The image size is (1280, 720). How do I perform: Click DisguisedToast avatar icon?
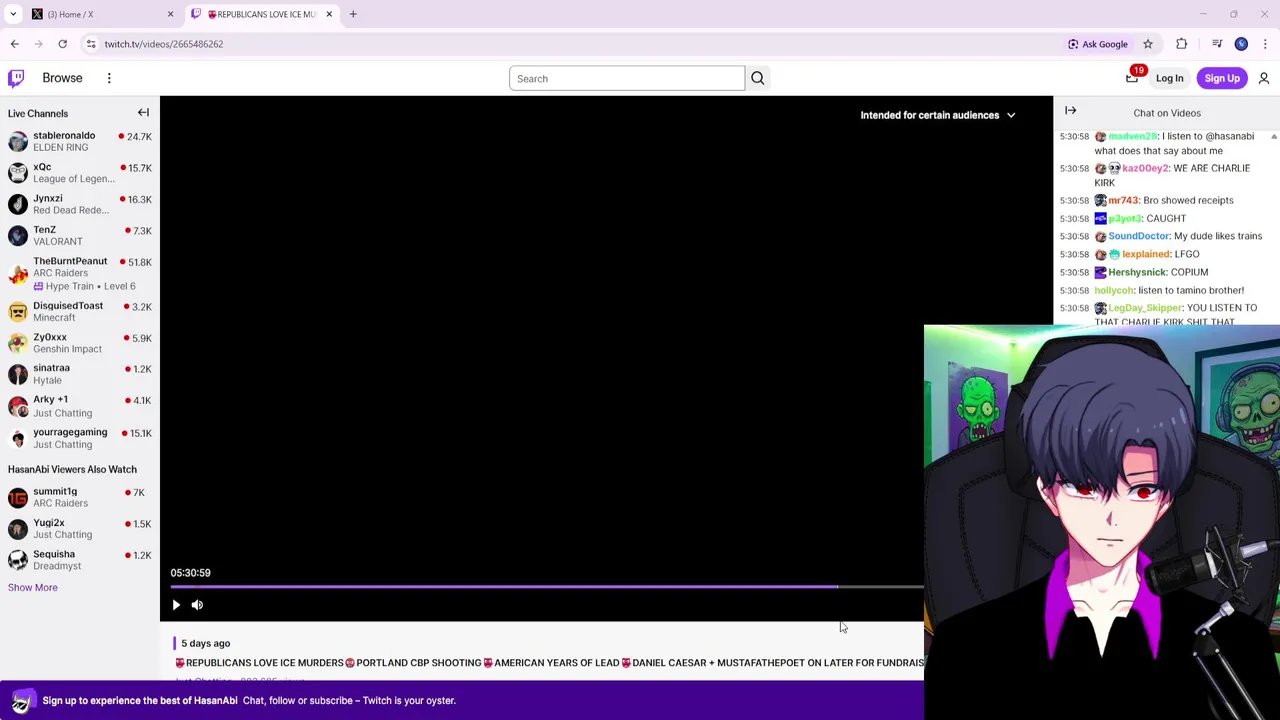click(x=18, y=311)
